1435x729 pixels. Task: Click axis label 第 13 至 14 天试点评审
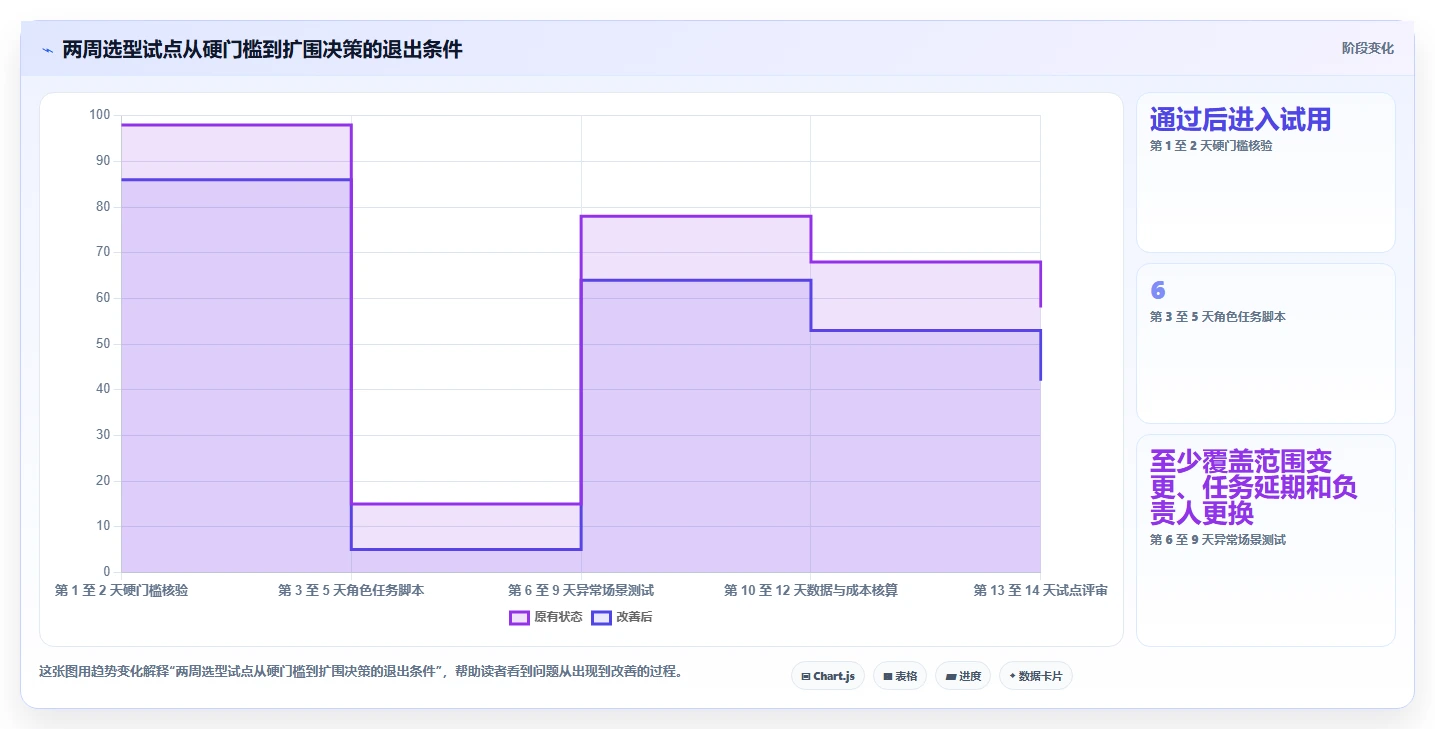point(1040,591)
